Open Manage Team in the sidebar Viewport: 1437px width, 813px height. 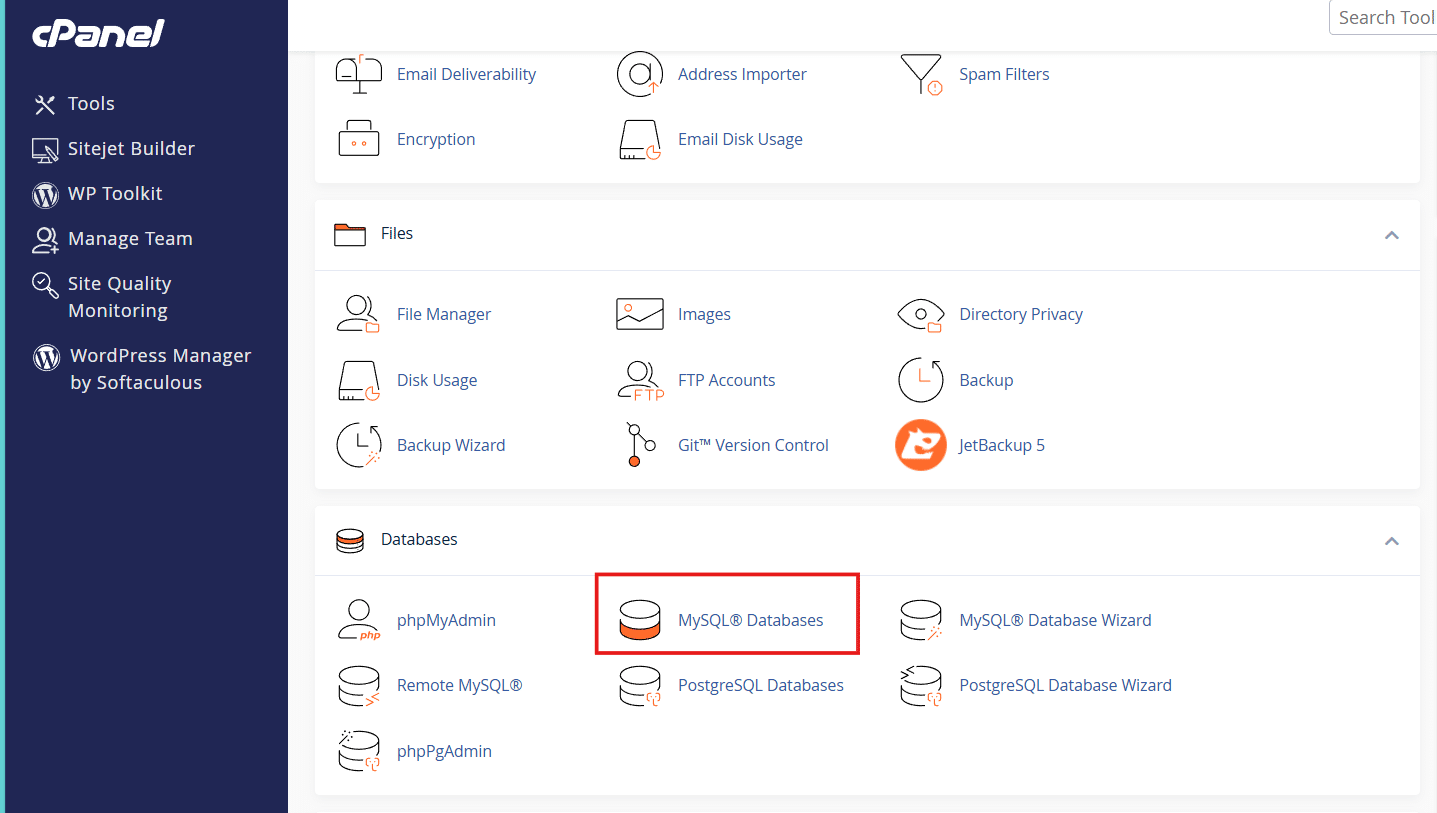(112, 239)
